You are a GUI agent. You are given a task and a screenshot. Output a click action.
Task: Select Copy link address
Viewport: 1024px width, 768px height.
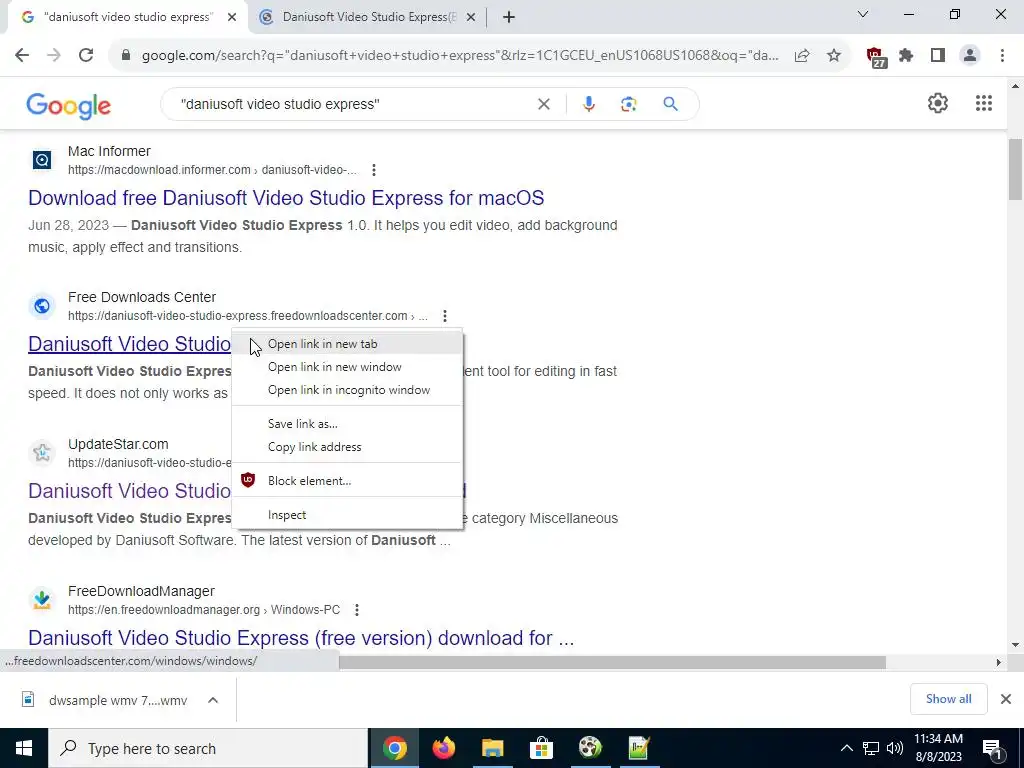347,447
